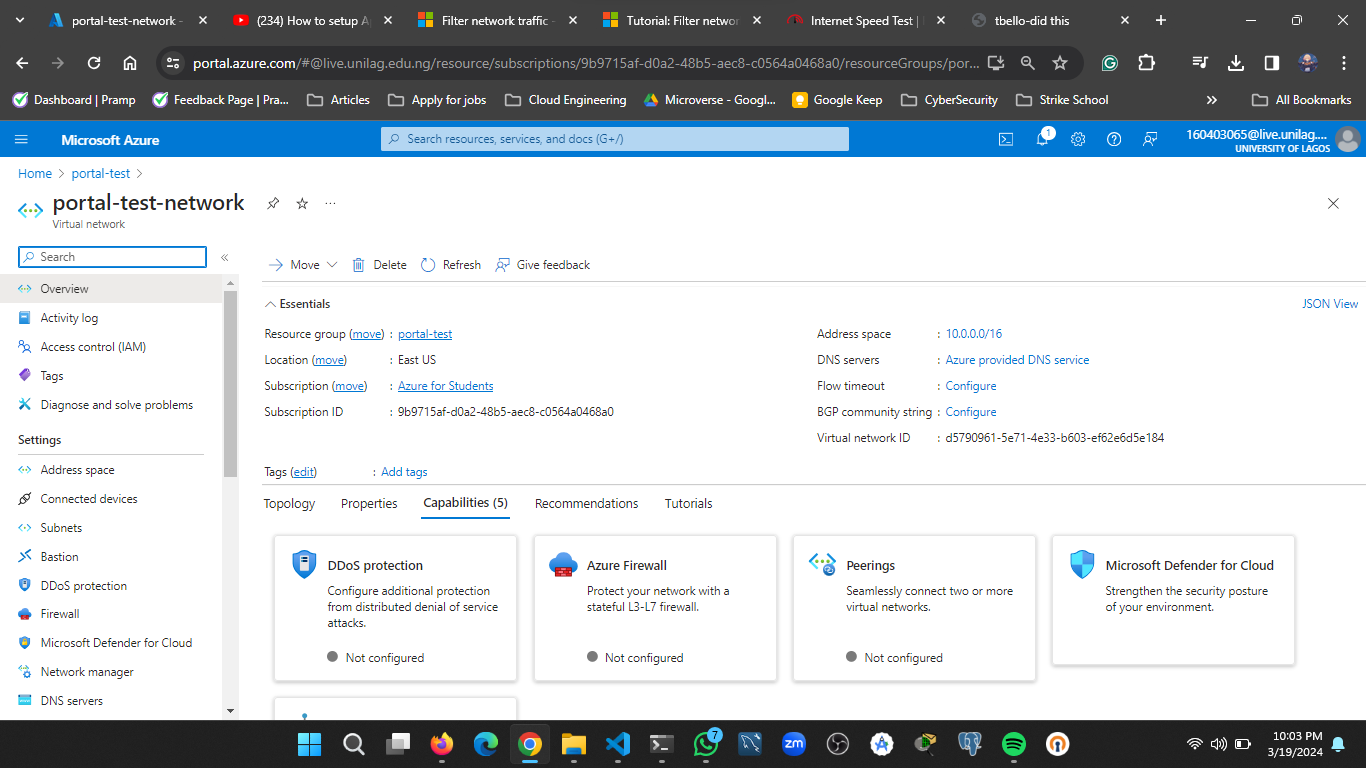Image resolution: width=1366 pixels, height=768 pixels.
Task: Open Access control (IAM)
Action: tap(93, 347)
